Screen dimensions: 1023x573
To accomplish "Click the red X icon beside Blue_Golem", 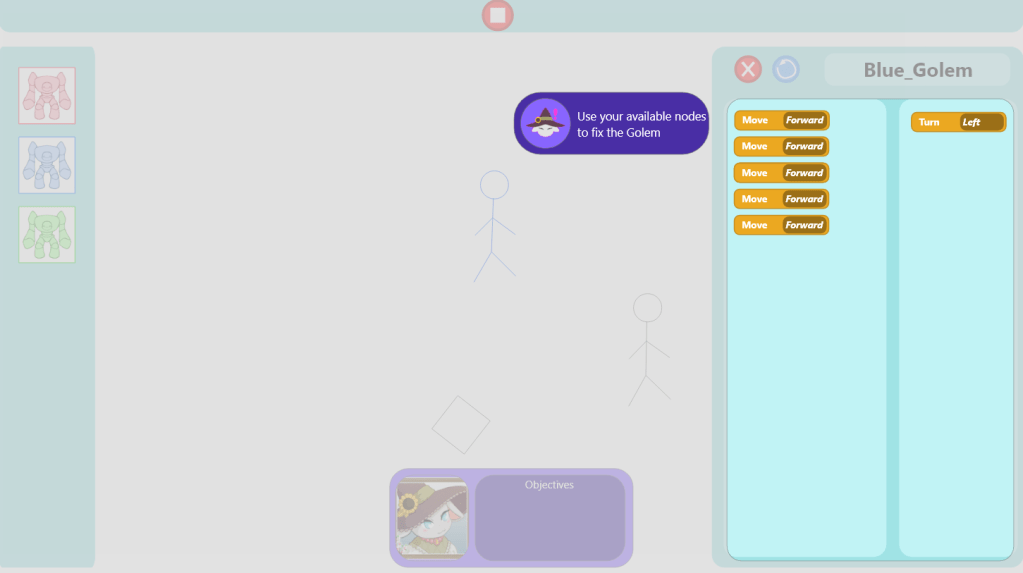I will [748, 69].
